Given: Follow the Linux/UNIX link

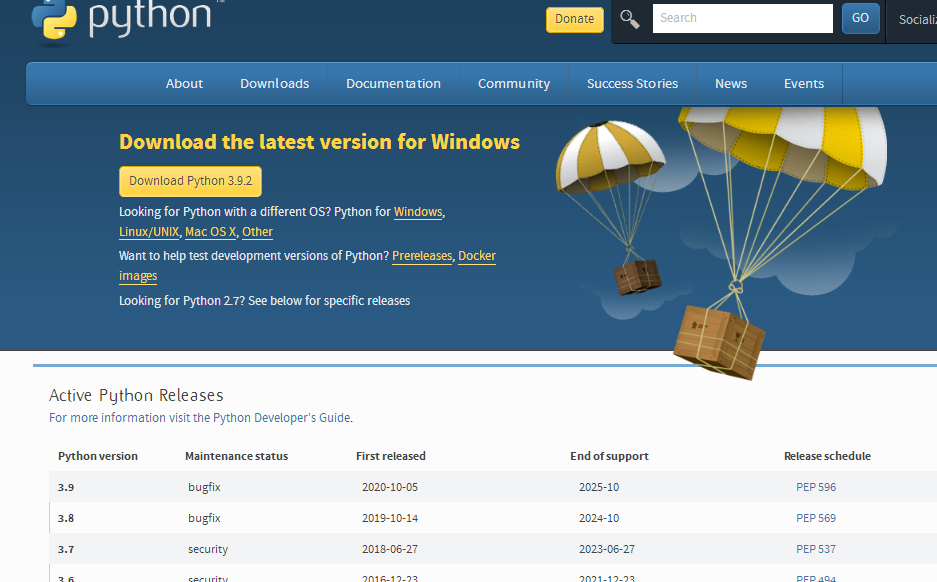Looking at the screenshot, I should coord(149,232).
